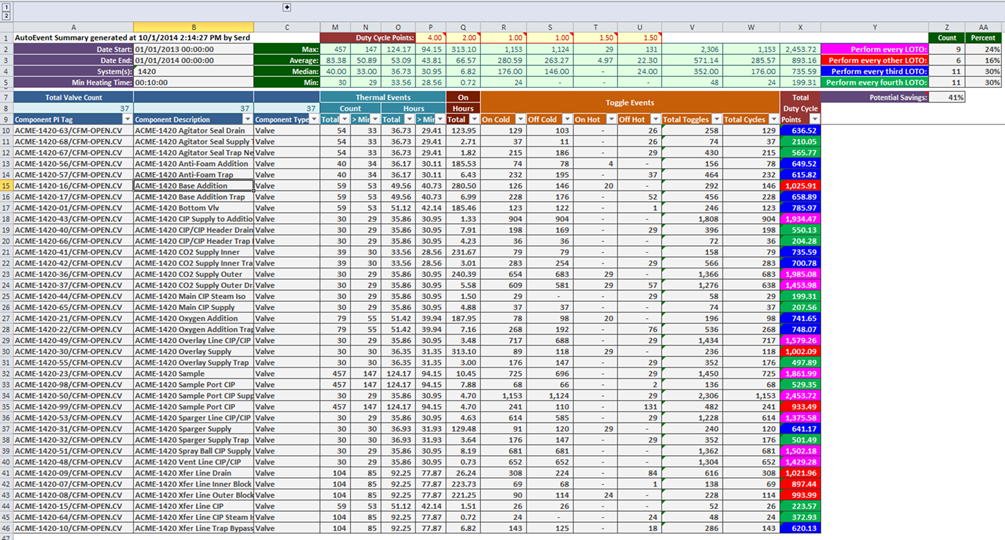The height and width of the screenshot is (540, 1005).
Task: Open Duty Cycle Points filter dropdown
Action: [x=814, y=119]
